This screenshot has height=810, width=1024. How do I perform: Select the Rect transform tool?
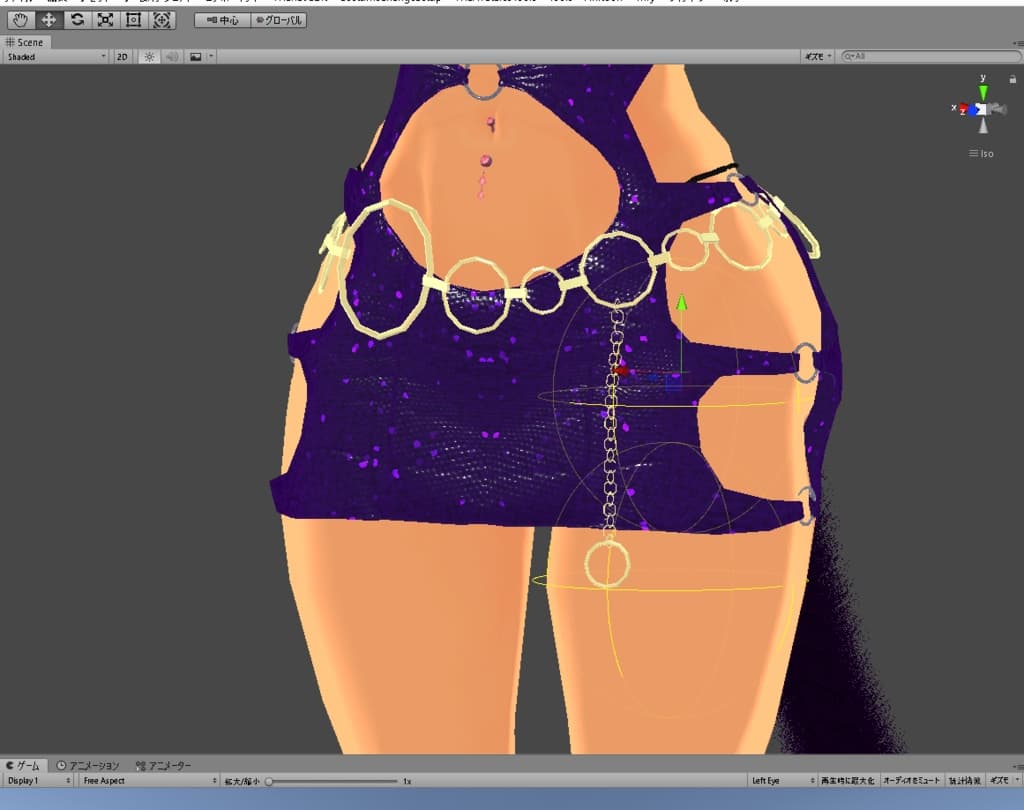(x=133, y=20)
